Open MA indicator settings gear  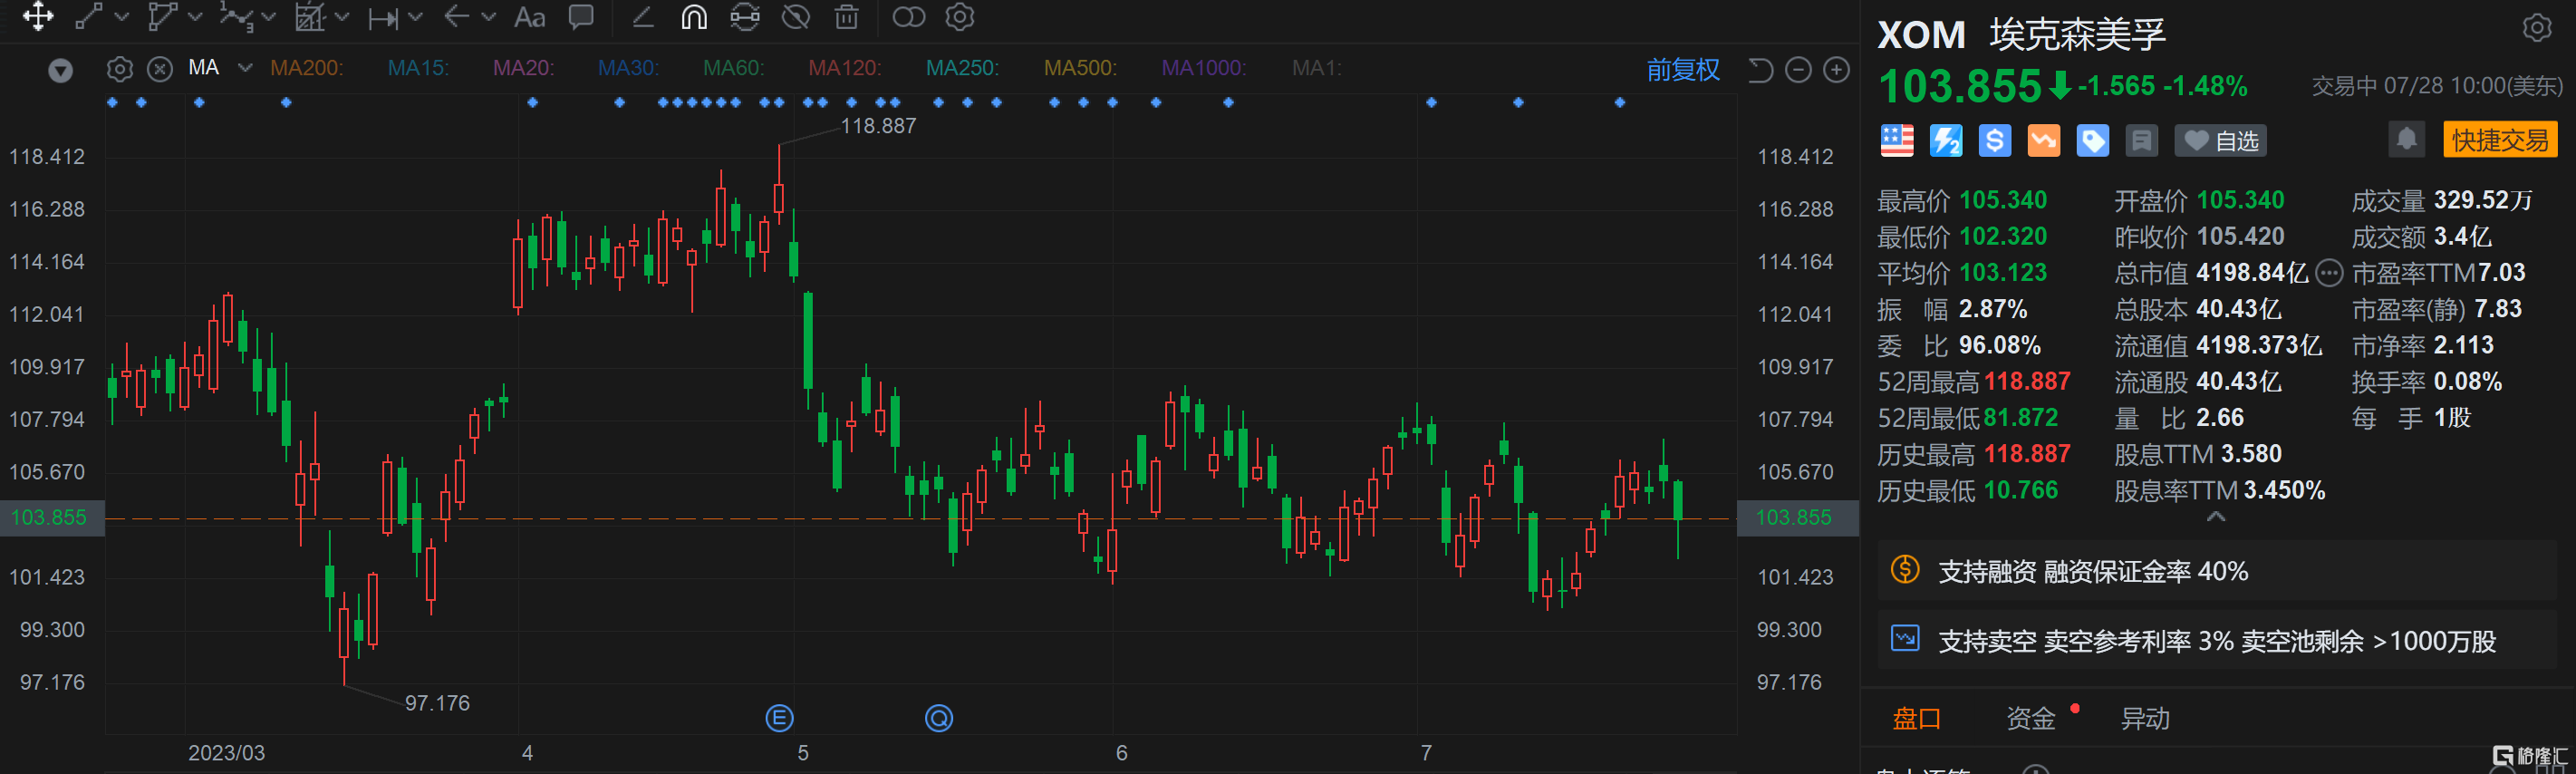(119, 69)
